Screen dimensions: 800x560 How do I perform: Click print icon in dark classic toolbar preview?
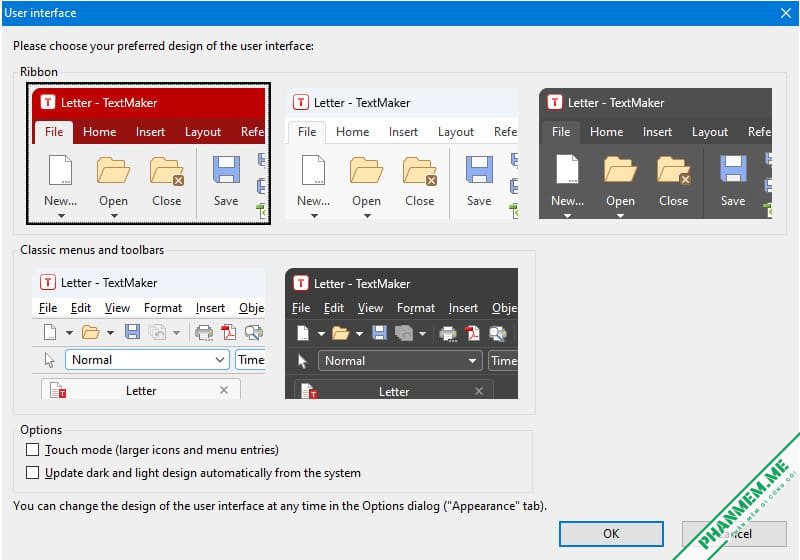click(448, 334)
